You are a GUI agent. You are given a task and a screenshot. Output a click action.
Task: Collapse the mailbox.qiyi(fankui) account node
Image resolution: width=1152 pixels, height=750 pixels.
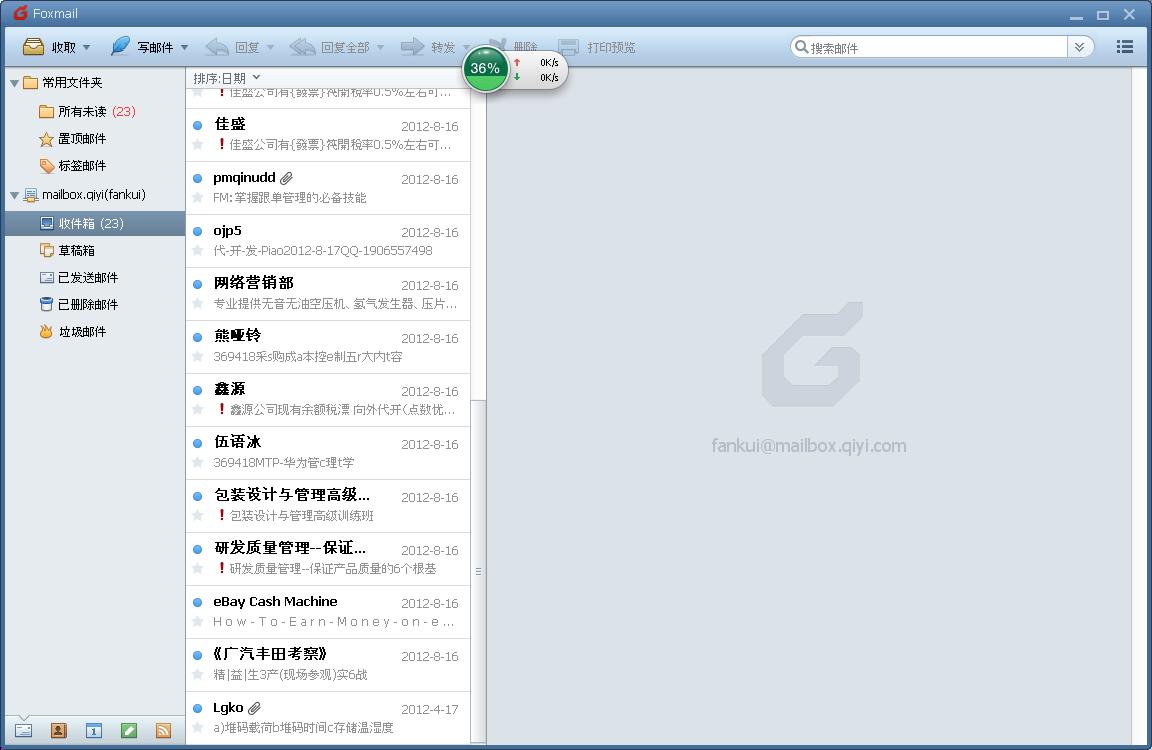[14, 195]
